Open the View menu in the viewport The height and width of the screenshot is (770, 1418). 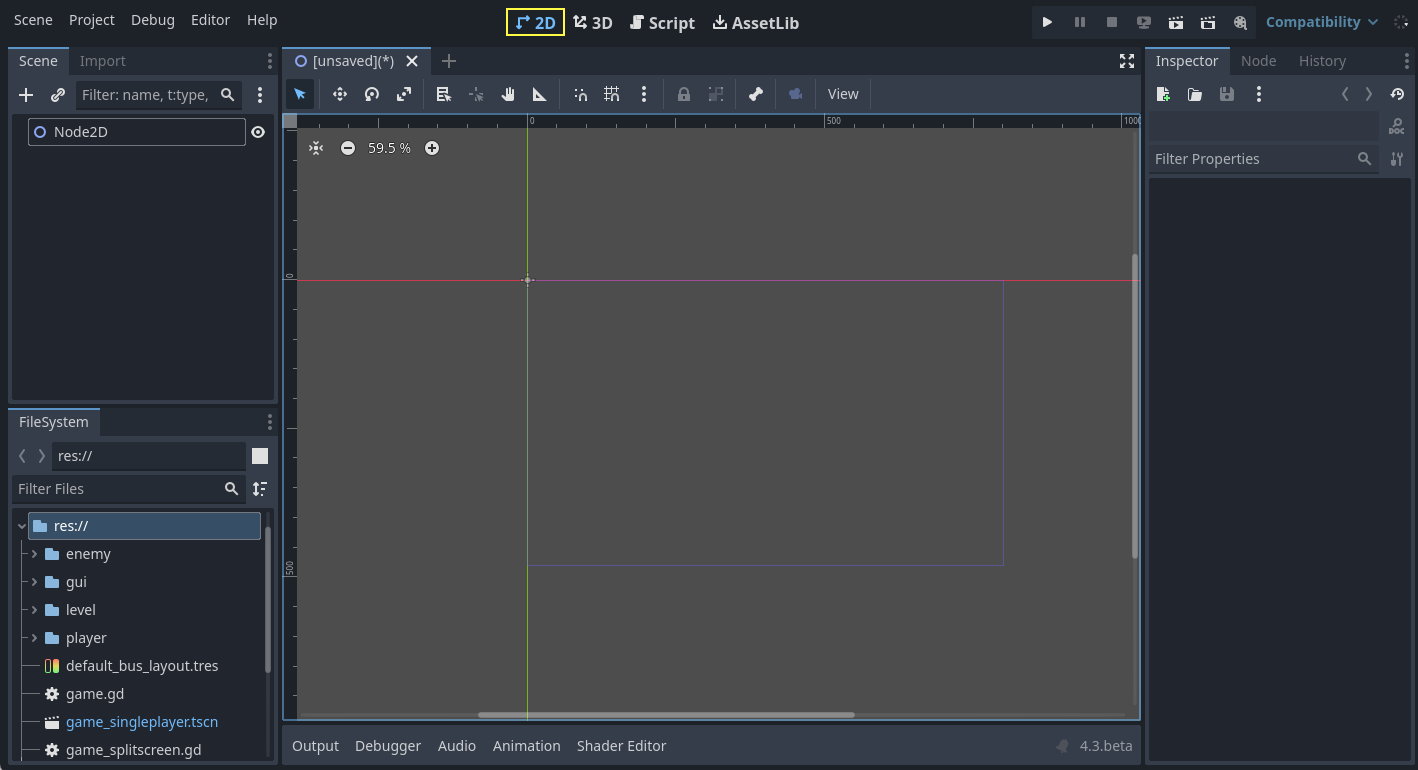pyautogui.click(x=842, y=93)
